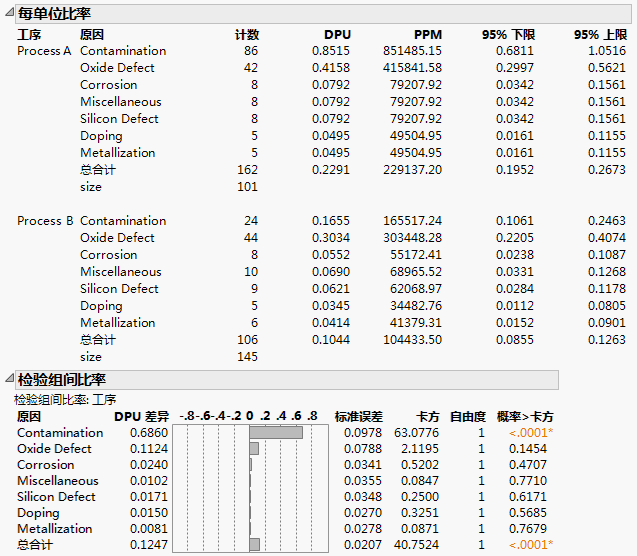Click Metallization p-value 0.7679
The image size is (637, 556).
point(528,528)
